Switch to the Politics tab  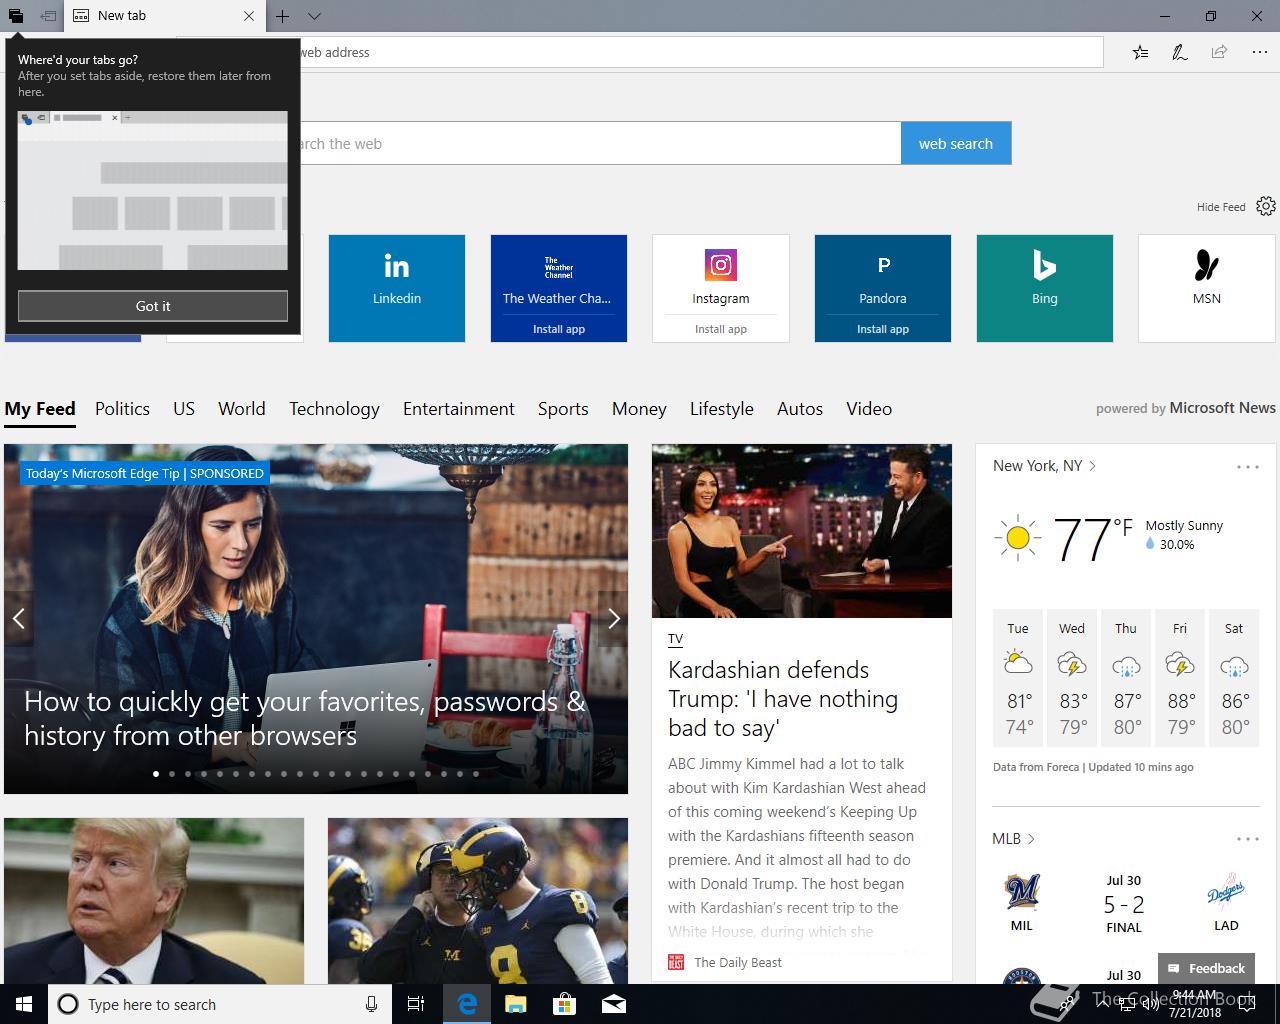click(122, 408)
